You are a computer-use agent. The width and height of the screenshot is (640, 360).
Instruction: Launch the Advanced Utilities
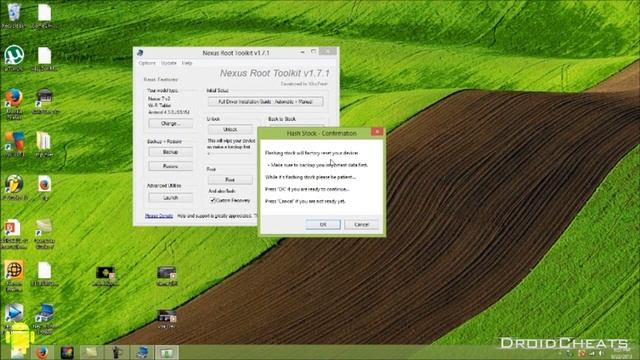click(170, 198)
